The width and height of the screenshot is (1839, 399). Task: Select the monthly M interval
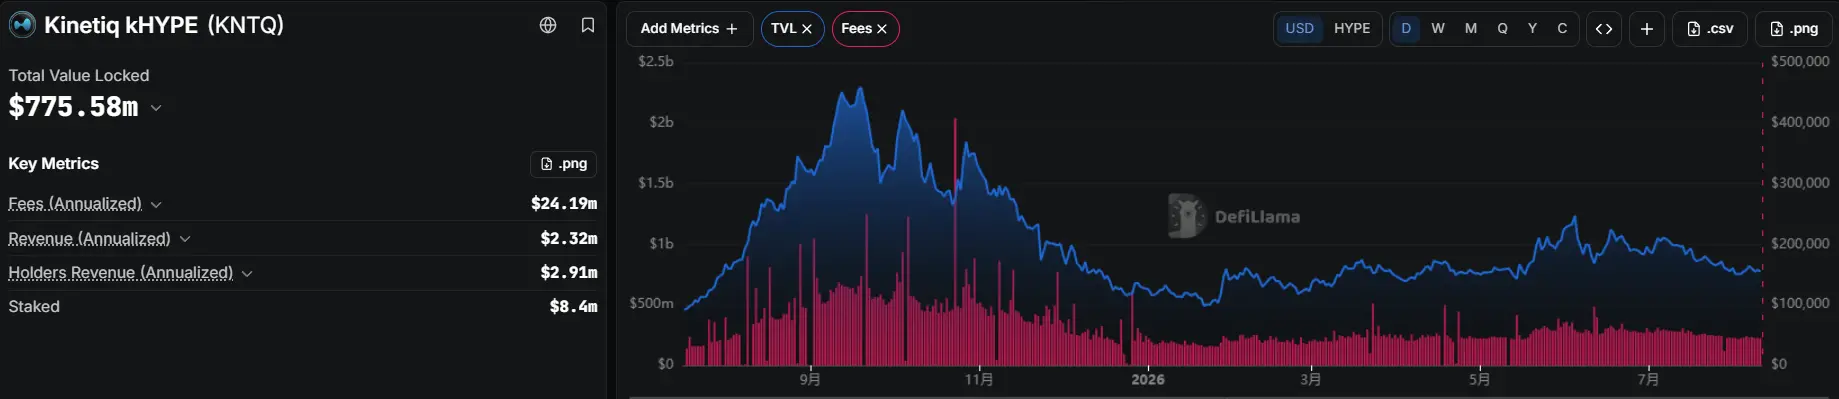coord(1471,28)
